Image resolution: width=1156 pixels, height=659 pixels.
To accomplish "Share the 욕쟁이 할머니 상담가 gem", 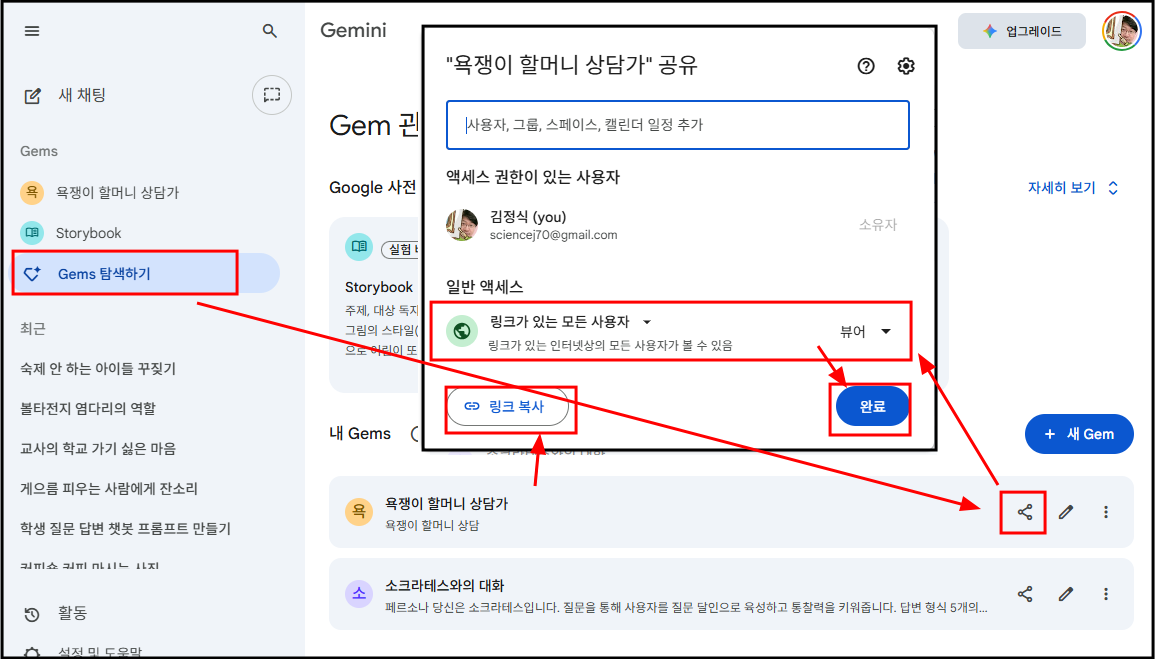I will click(x=1024, y=512).
